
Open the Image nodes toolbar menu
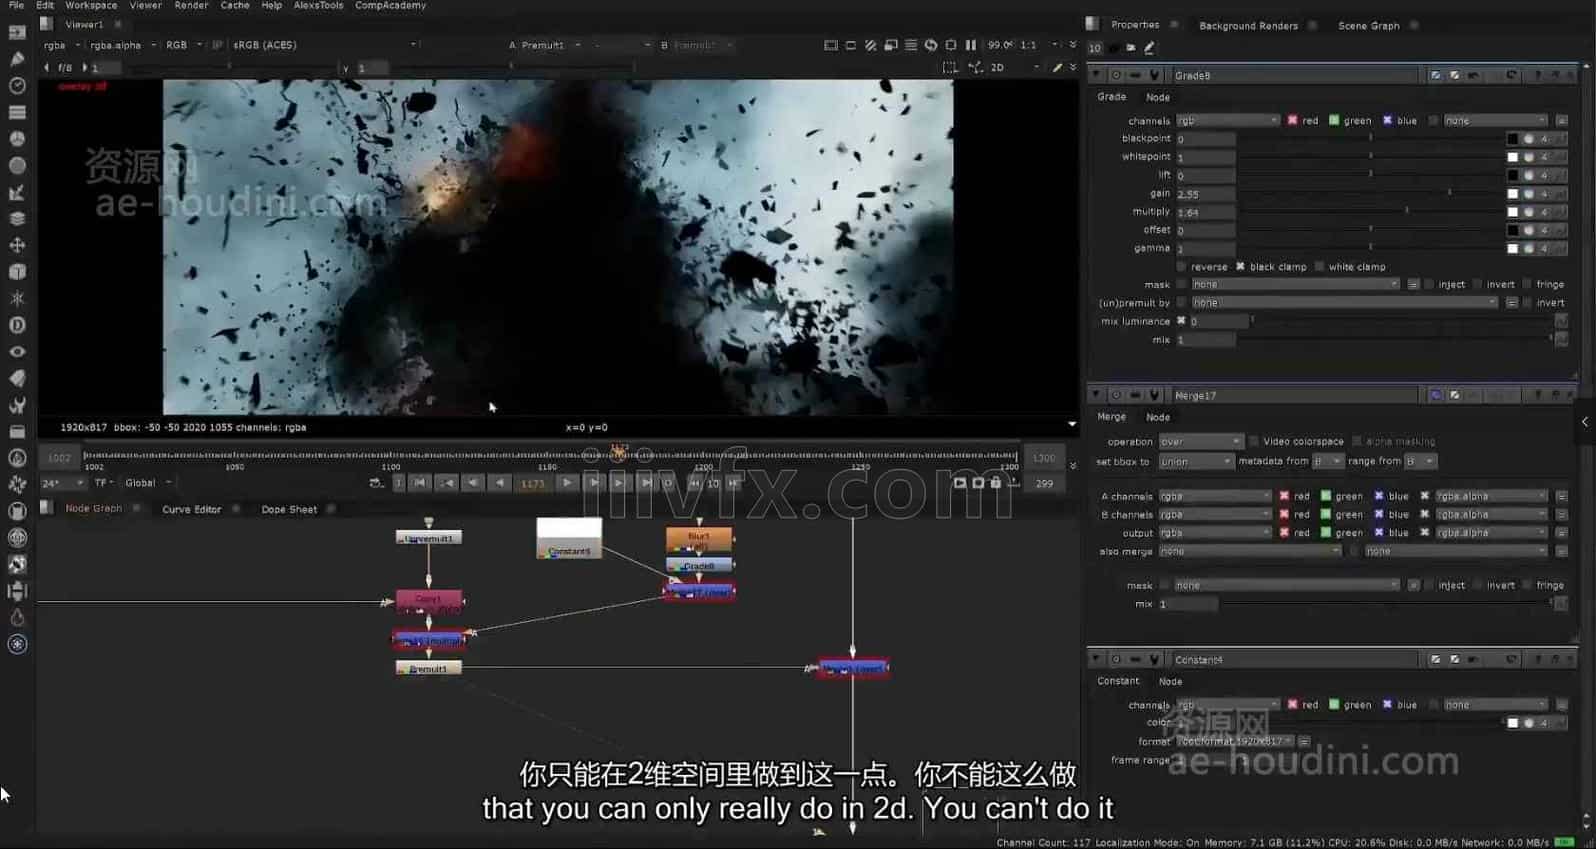pyautogui.click(x=17, y=32)
